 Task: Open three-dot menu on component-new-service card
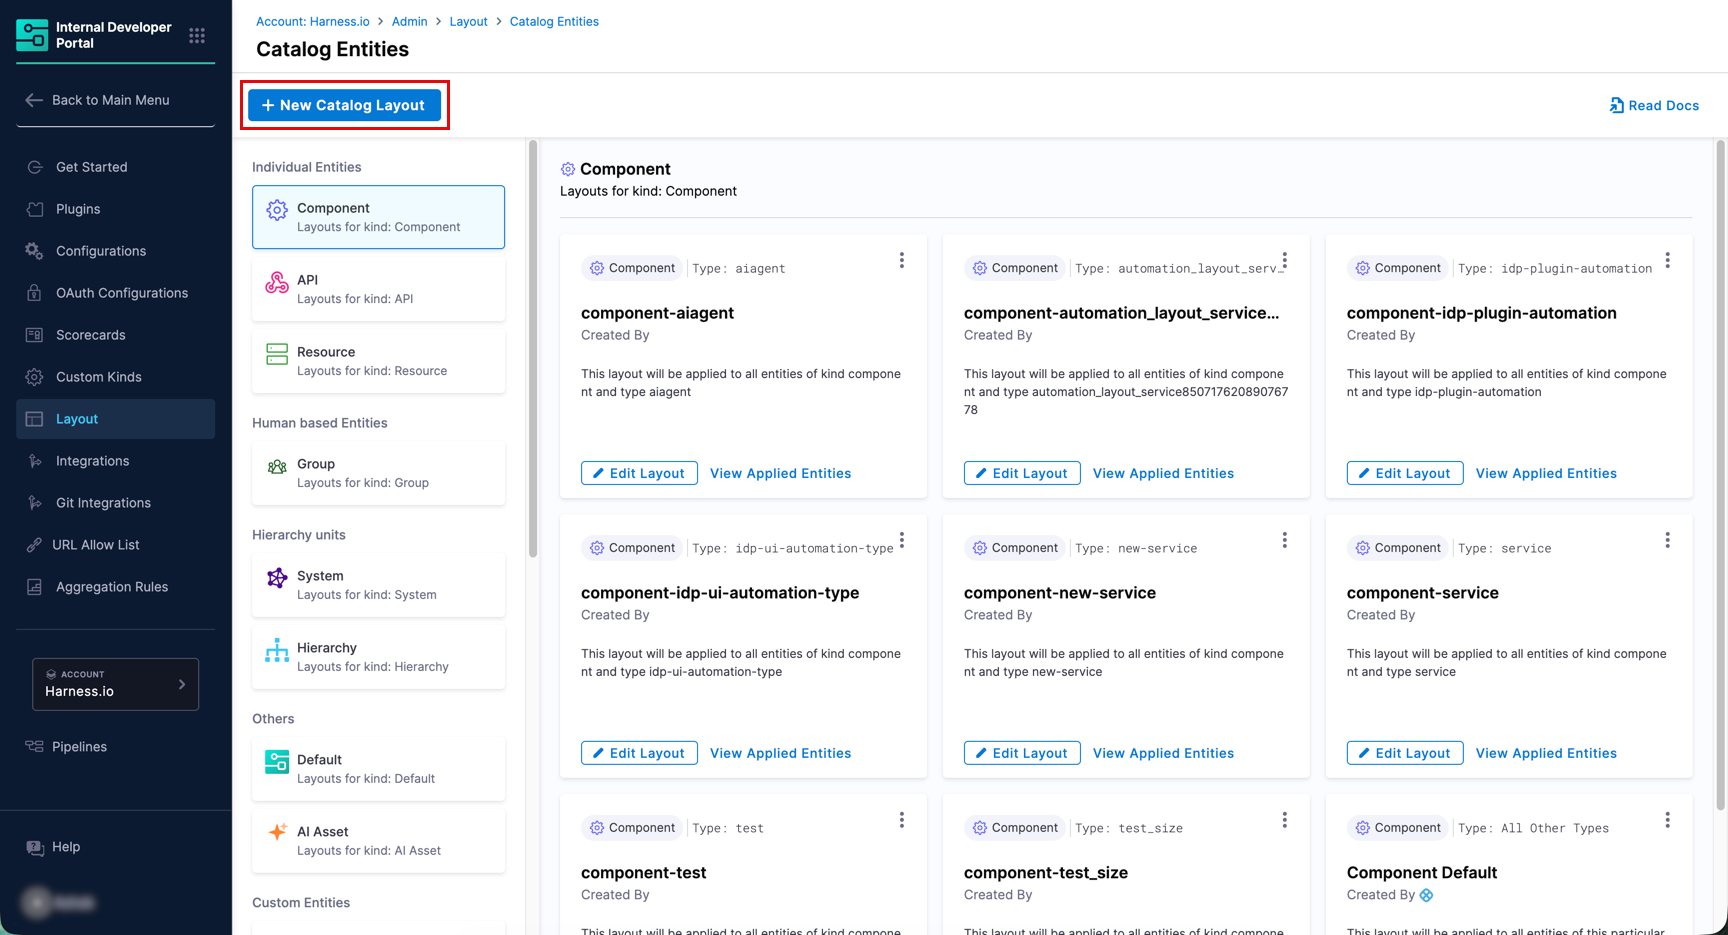(1284, 541)
